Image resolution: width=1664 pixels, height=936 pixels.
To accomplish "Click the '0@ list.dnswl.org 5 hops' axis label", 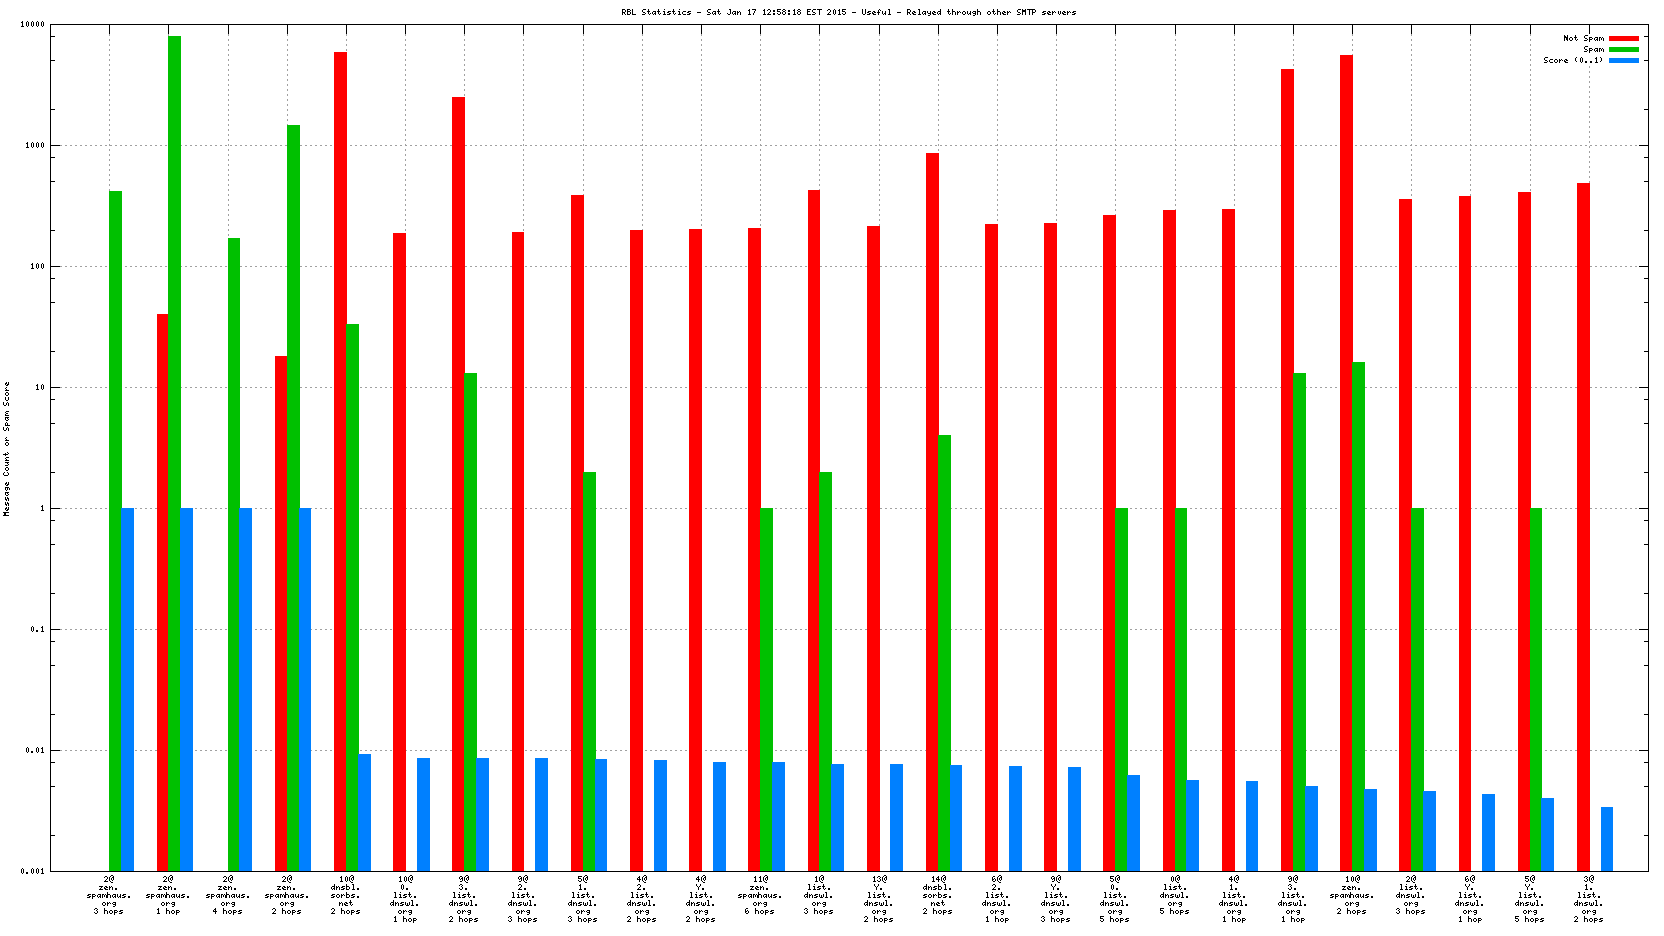I will coord(1175,895).
